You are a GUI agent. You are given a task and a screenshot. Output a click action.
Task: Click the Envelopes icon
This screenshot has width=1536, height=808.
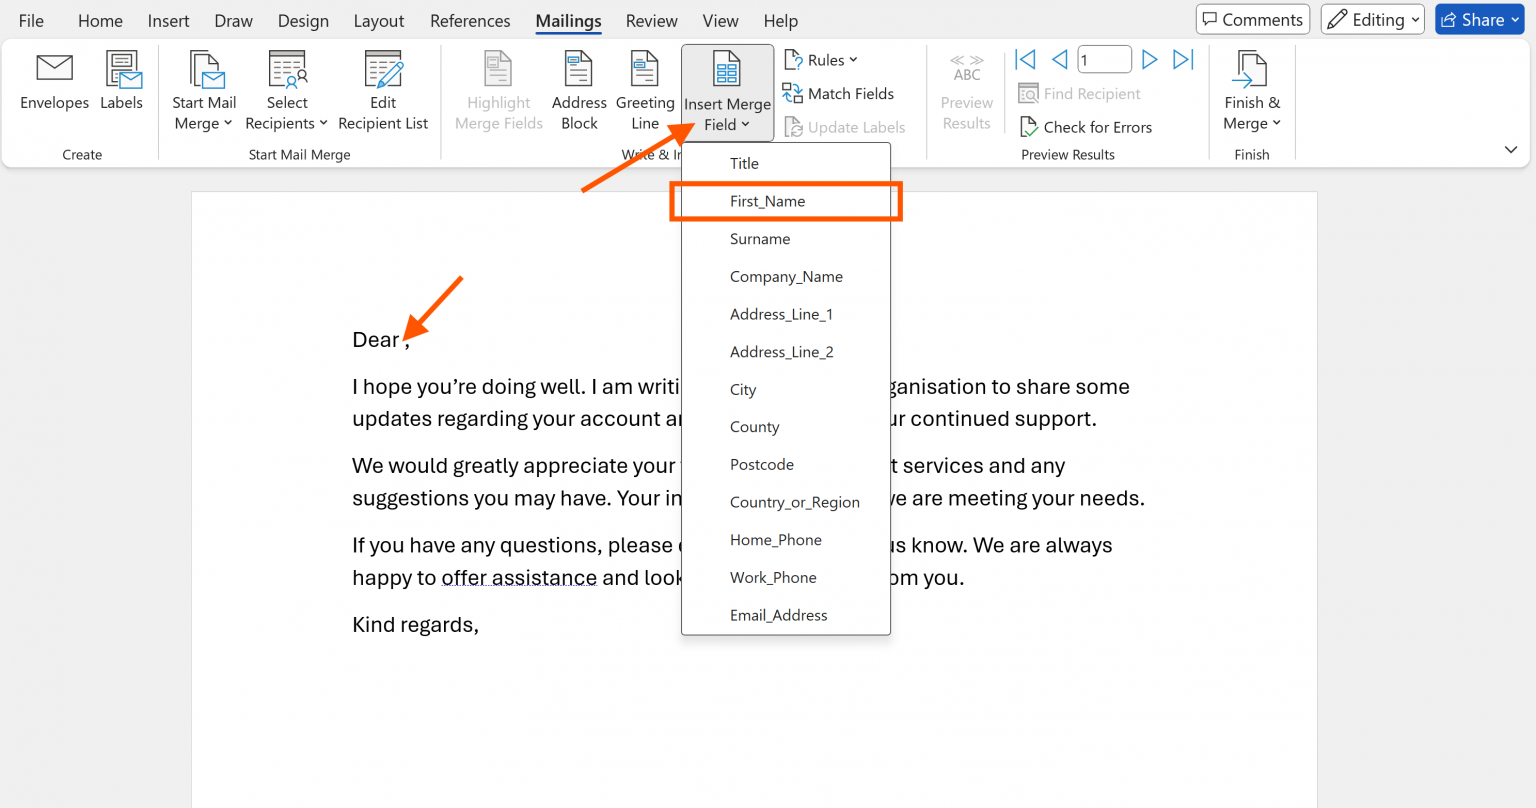pyautogui.click(x=54, y=81)
